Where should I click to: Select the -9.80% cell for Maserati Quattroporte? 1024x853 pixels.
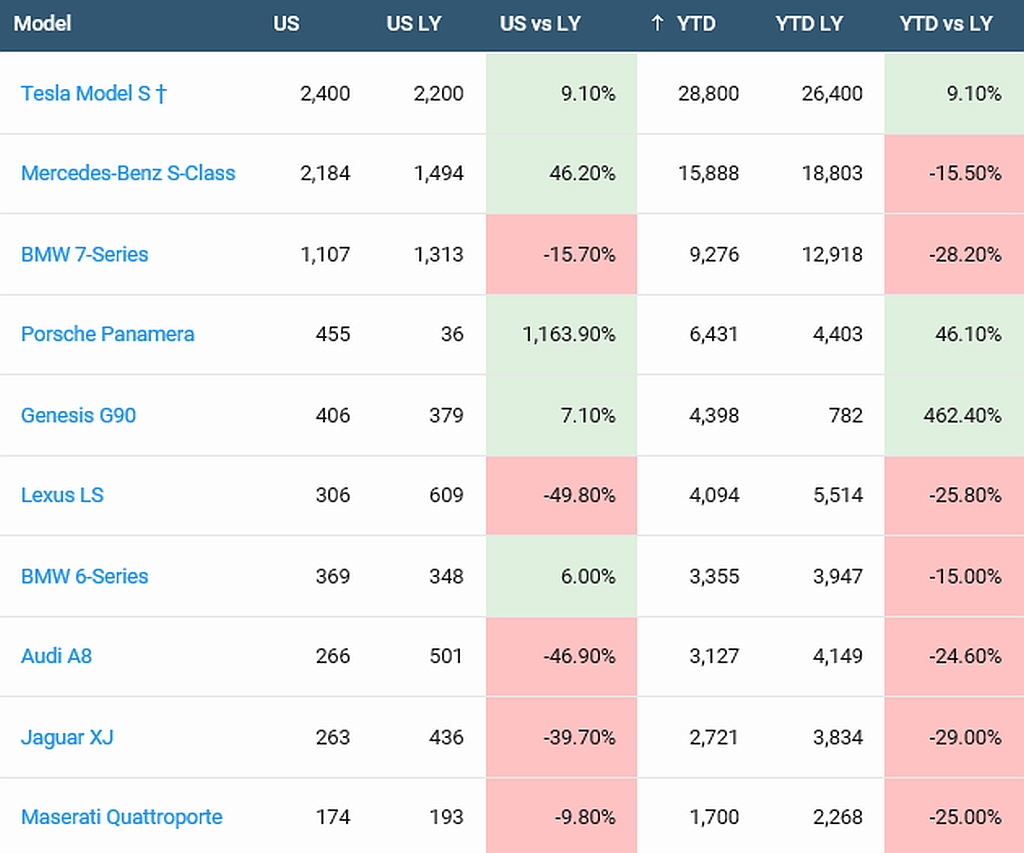pyautogui.click(x=562, y=816)
